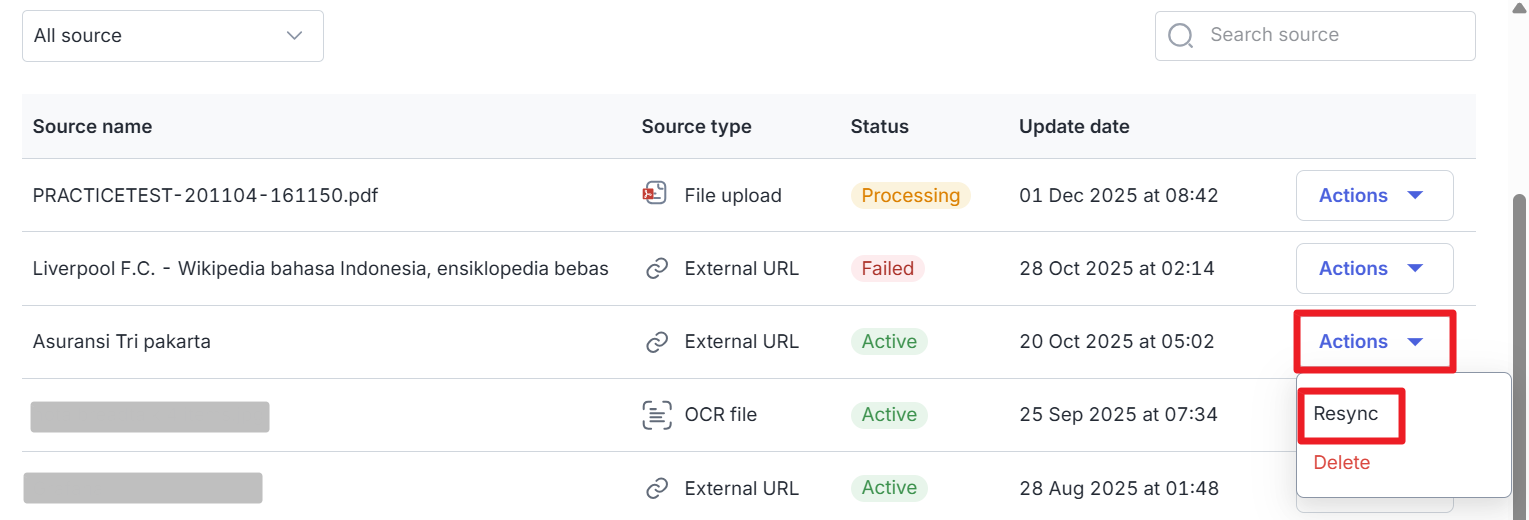Click the Liverpool F.C. row link icon
The image size is (1529, 520).
tap(657, 269)
